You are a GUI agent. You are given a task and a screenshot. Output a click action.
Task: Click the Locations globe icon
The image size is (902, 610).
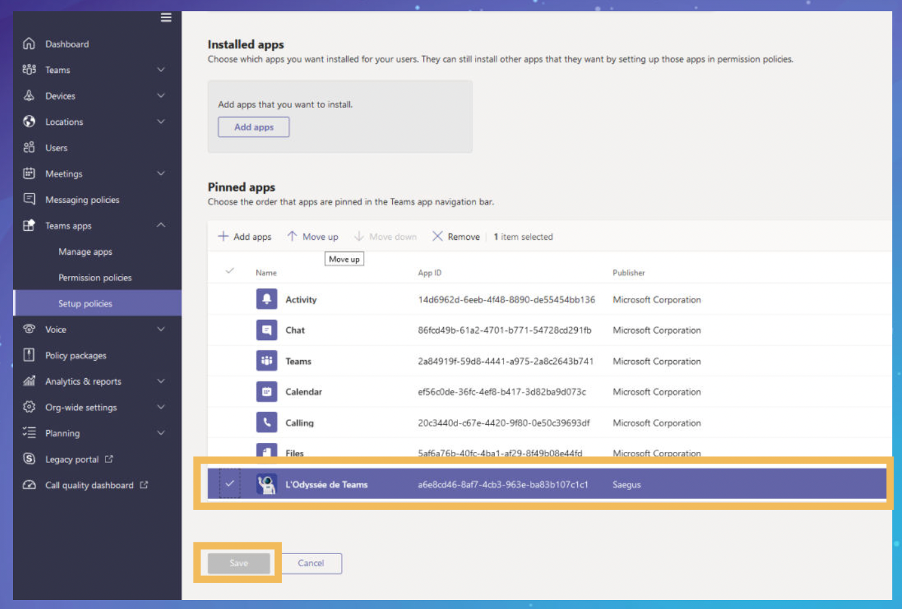tap(29, 121)
